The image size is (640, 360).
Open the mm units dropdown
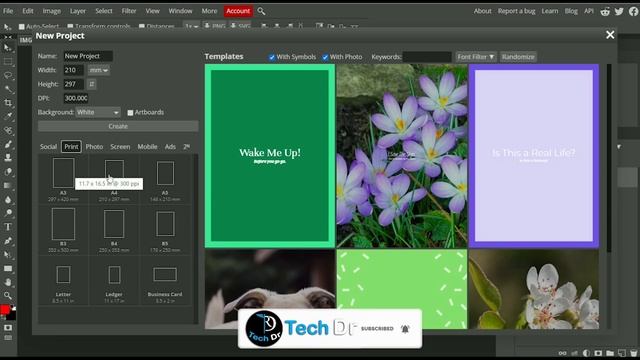tap(98, 70)
